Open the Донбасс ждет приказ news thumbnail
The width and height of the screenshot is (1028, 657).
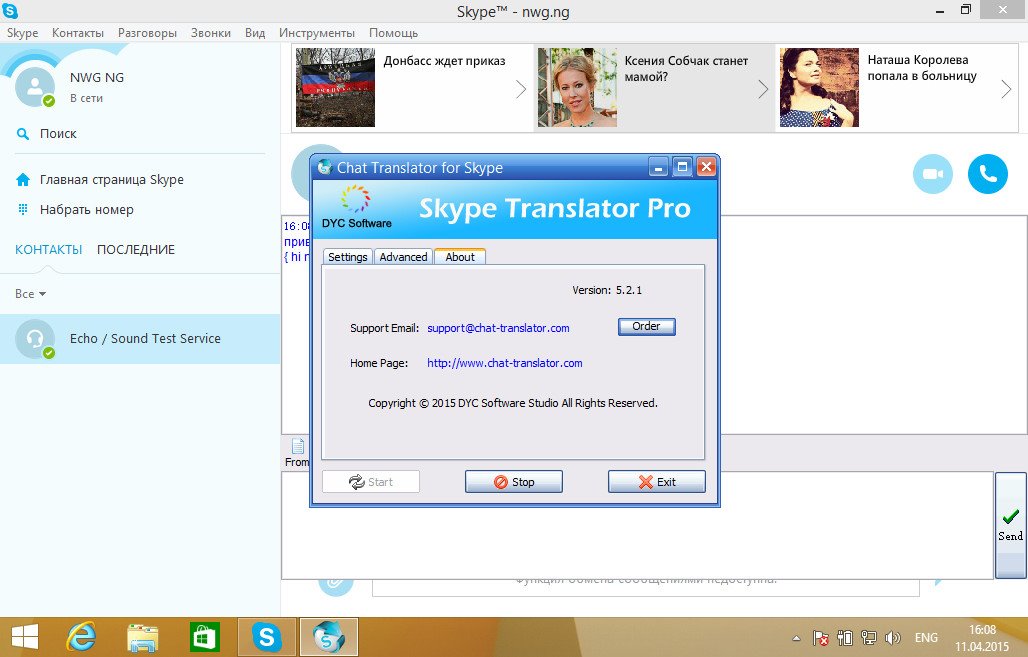tap(335, 87)
